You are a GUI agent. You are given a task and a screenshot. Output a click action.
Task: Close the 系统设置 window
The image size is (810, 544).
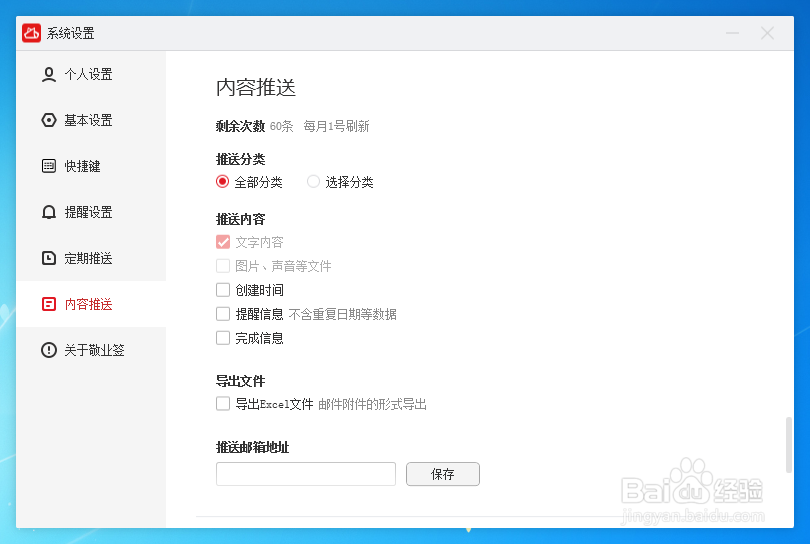point(768,34)
